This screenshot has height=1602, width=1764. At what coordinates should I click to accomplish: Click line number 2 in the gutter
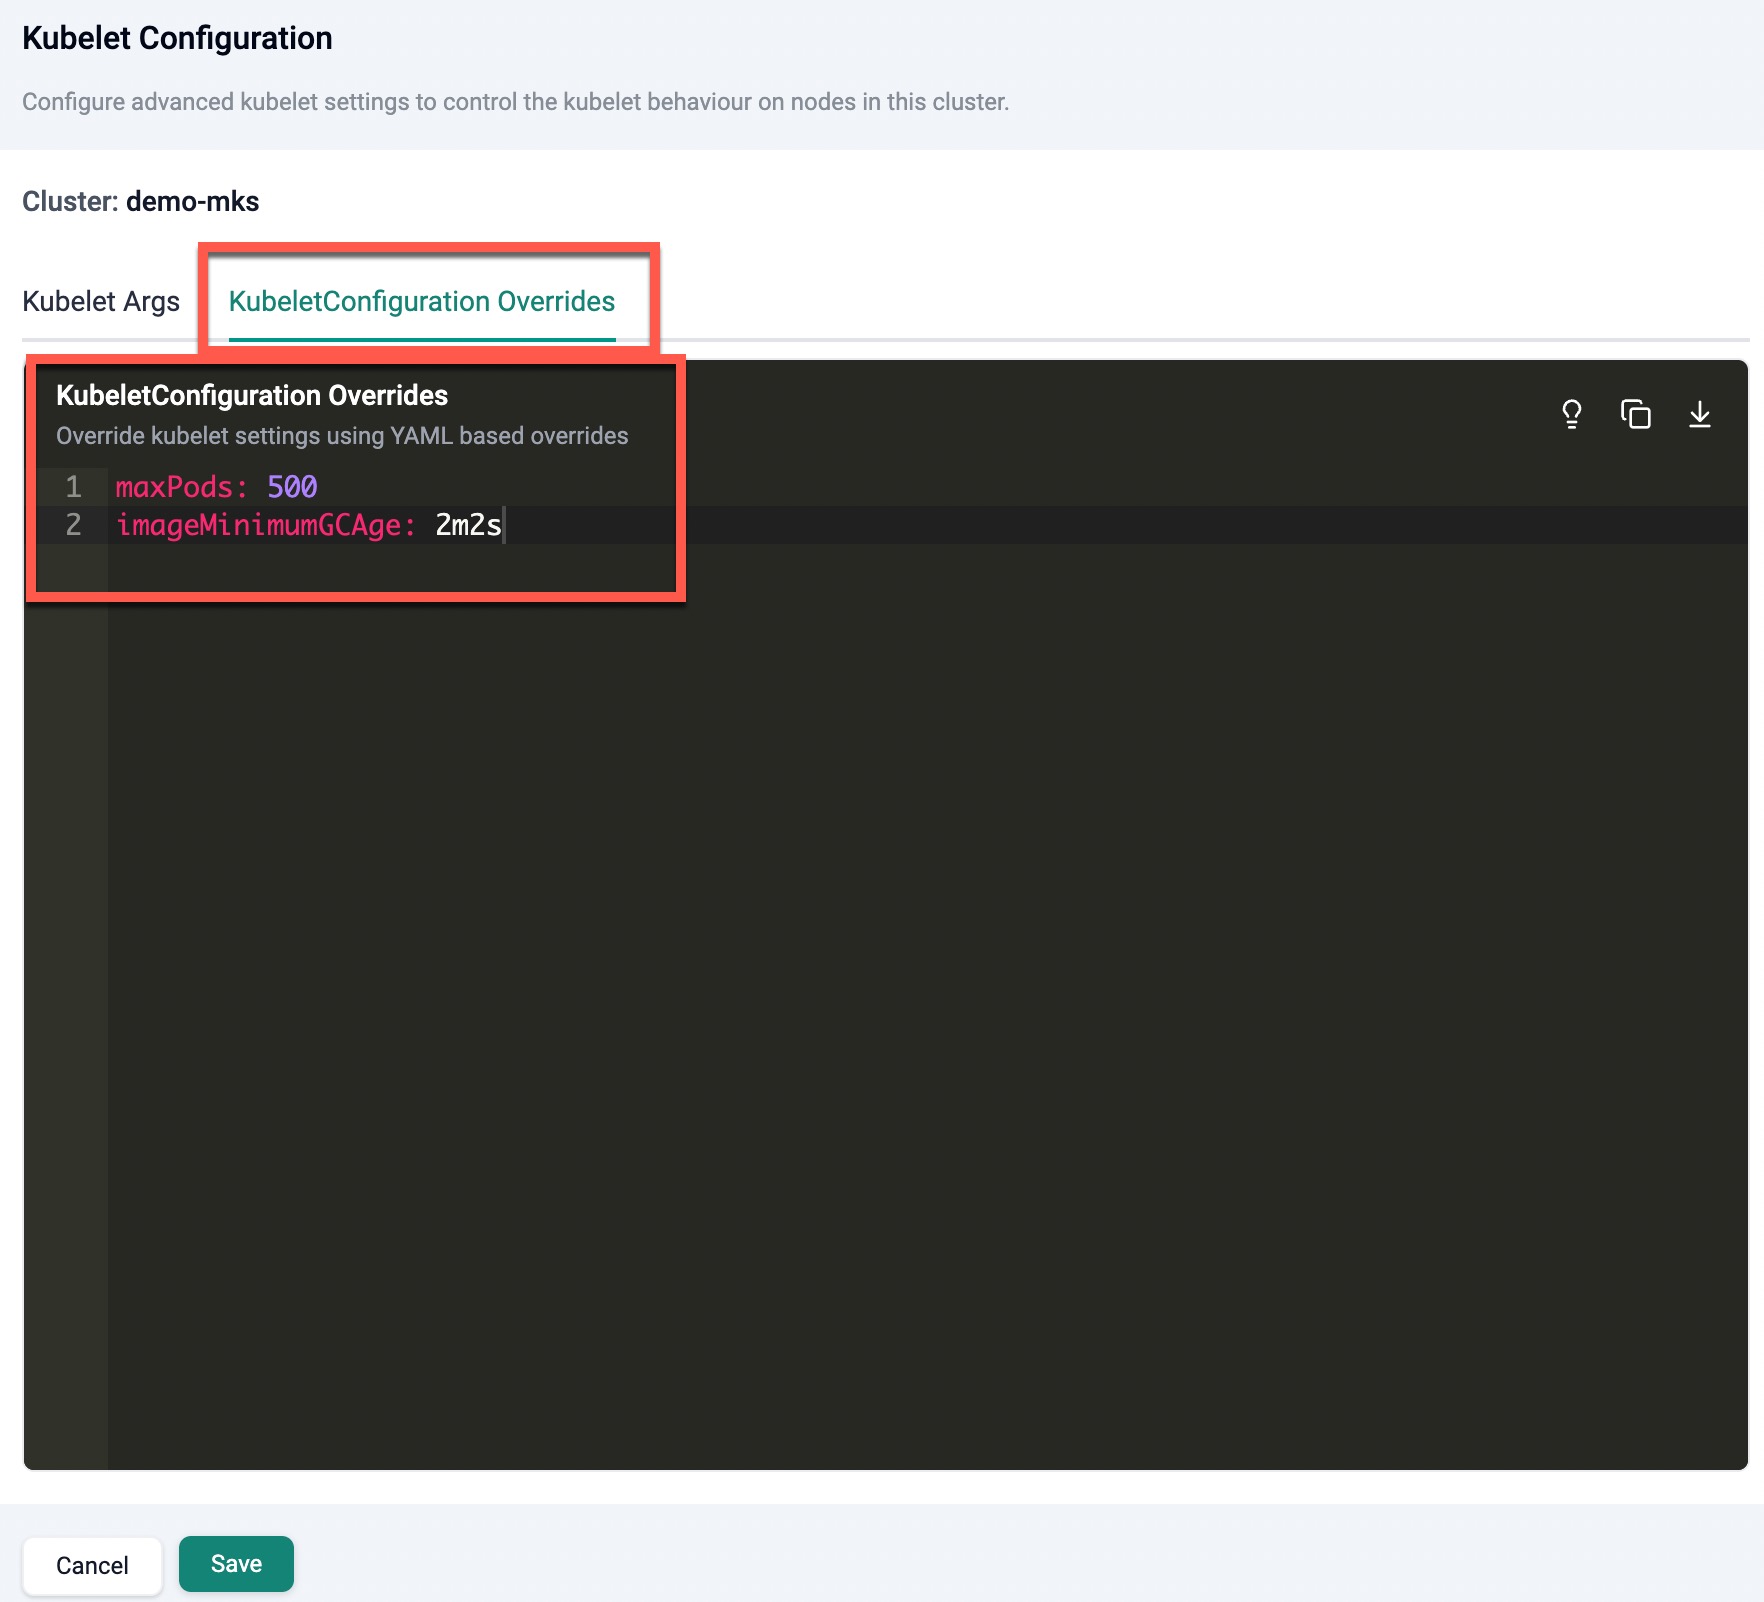73,525
